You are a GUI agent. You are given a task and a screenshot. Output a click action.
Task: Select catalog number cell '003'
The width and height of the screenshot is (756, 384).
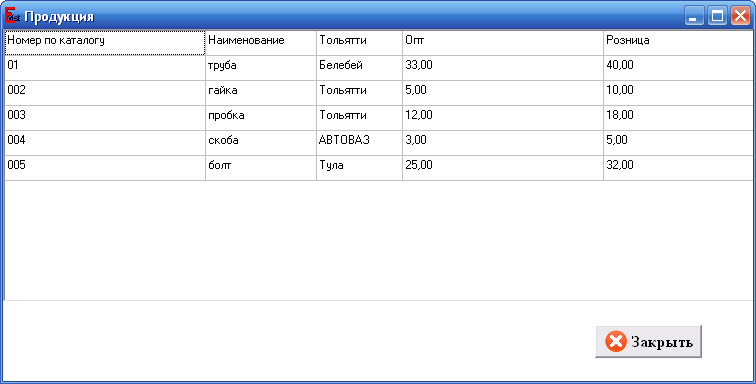coord(105,118)
